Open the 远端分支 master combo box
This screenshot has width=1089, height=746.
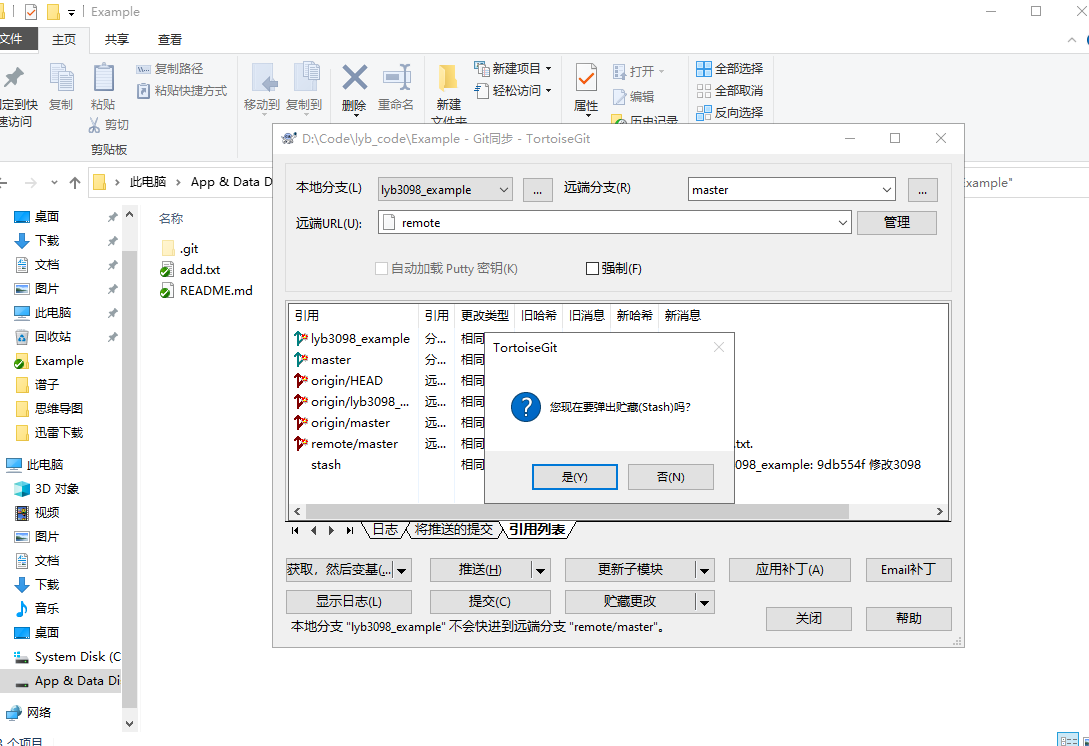coord(792,190)
